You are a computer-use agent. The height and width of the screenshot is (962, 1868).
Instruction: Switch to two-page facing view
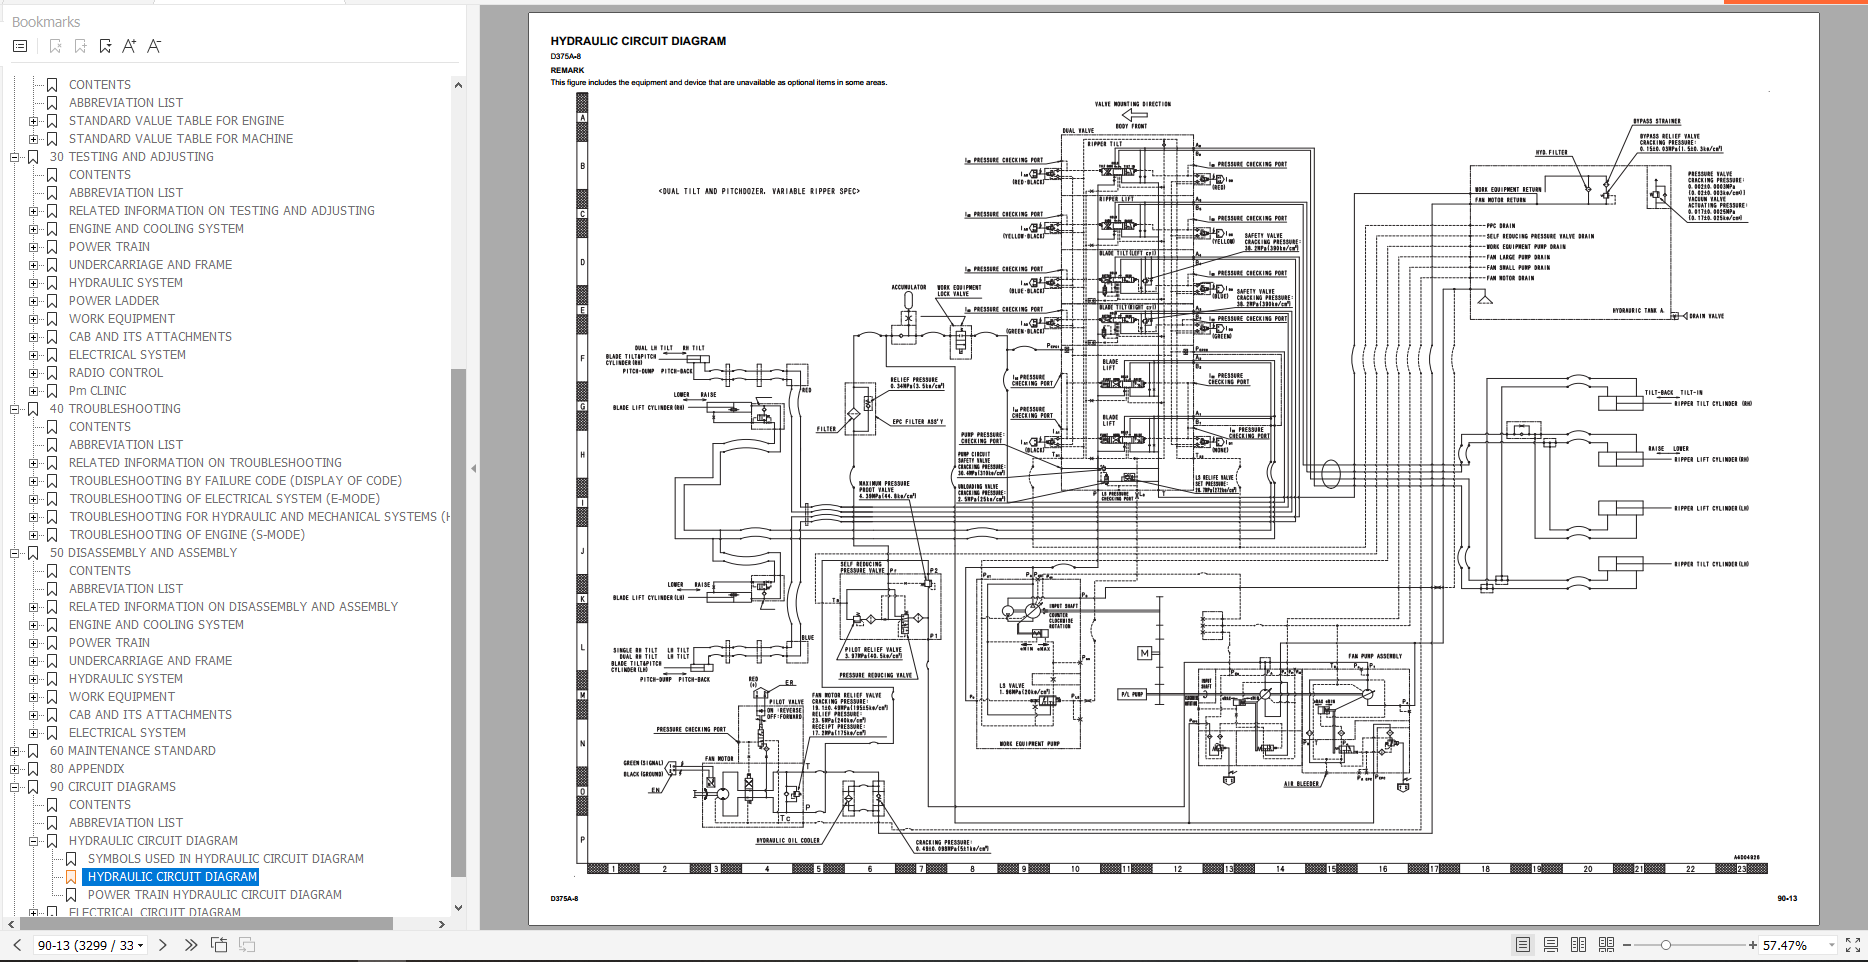[1579, 945]
